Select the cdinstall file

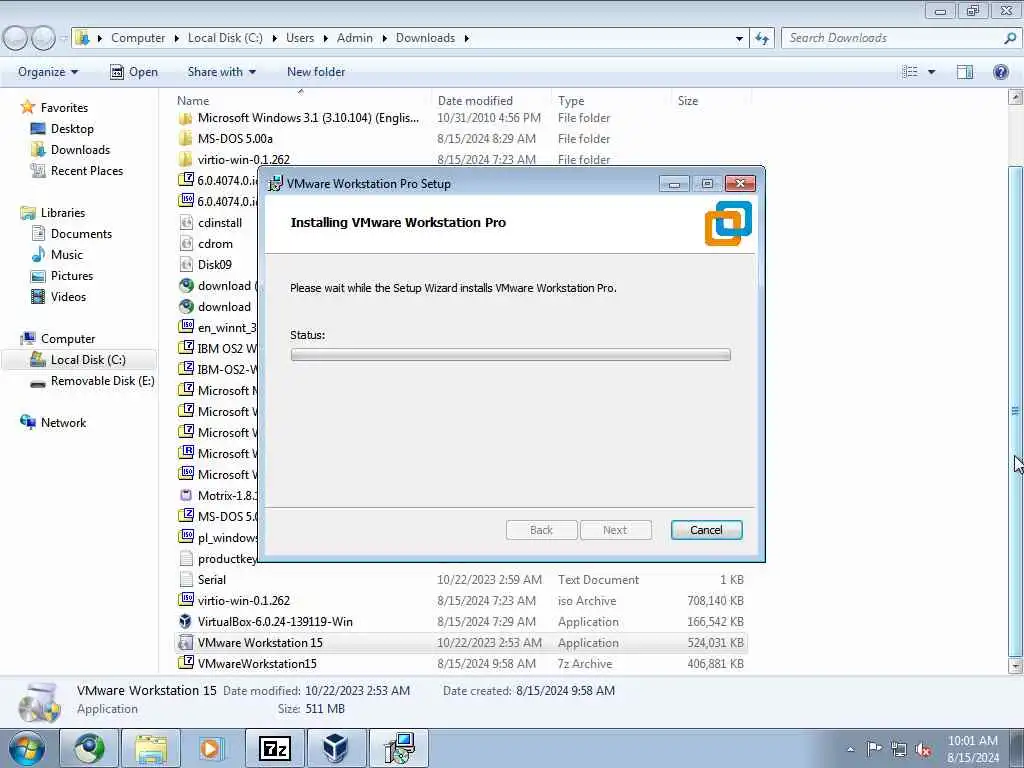(x=220, y=223)
